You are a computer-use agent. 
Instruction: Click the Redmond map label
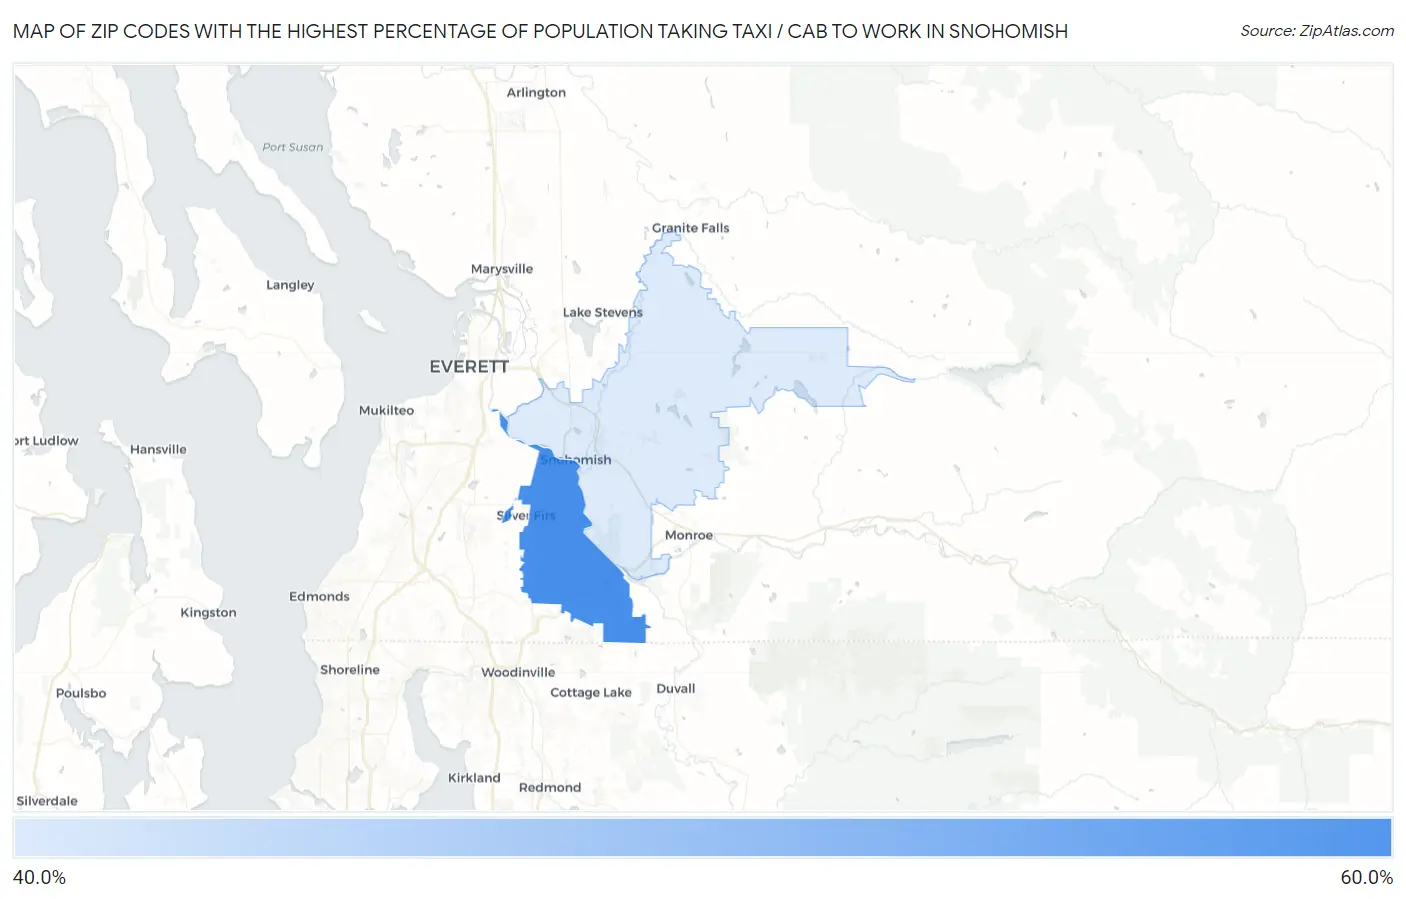click(550, 787)
